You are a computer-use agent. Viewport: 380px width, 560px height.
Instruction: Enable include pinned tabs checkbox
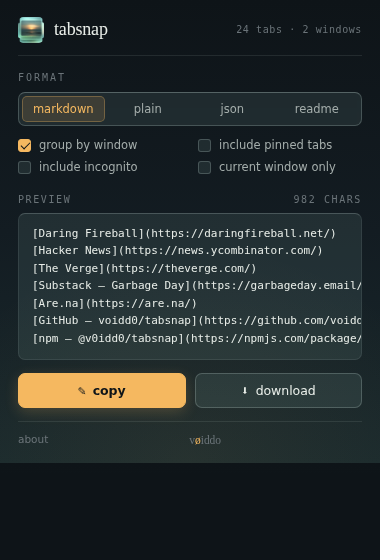pyautogui.click(x=205, y=145)
